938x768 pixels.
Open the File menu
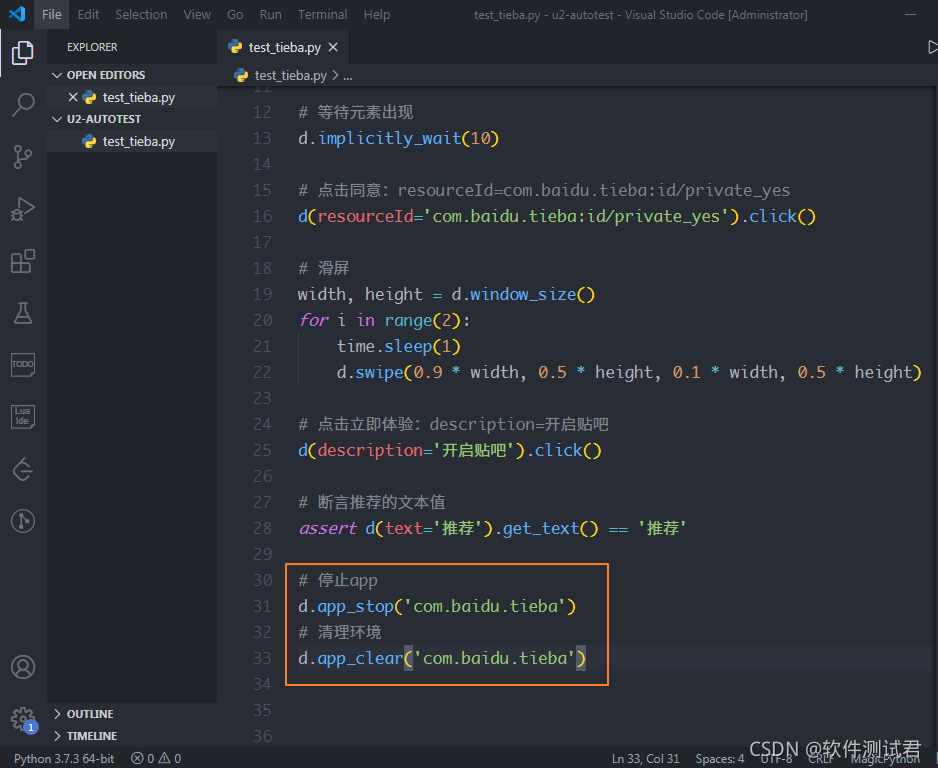click(x=51, y=14)
